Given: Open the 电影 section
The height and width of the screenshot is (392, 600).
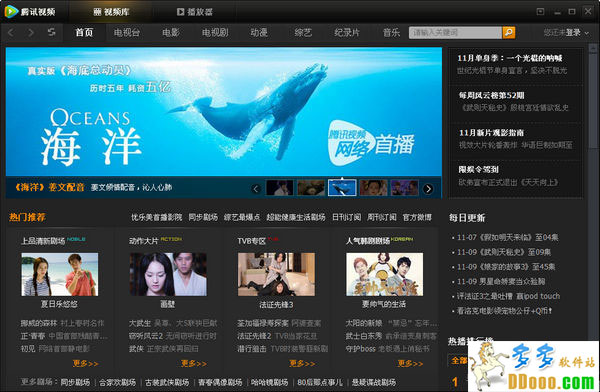Looking at the screenshot, I should (171, 33).
